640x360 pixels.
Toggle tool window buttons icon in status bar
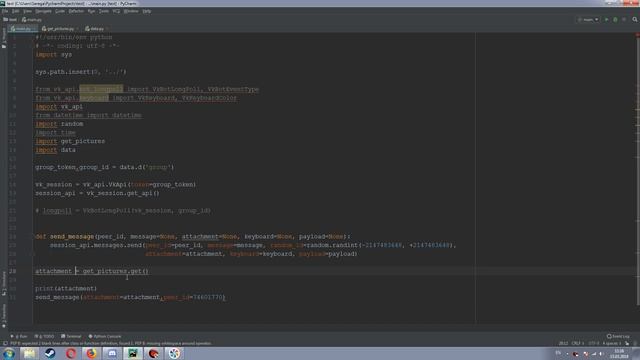(x=5, y=344)
